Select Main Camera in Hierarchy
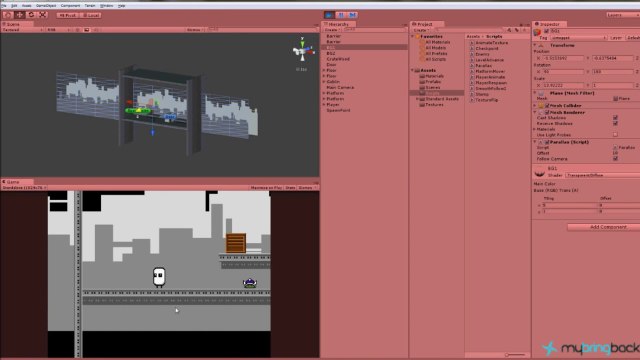The image size is (640, 360). 340,87
